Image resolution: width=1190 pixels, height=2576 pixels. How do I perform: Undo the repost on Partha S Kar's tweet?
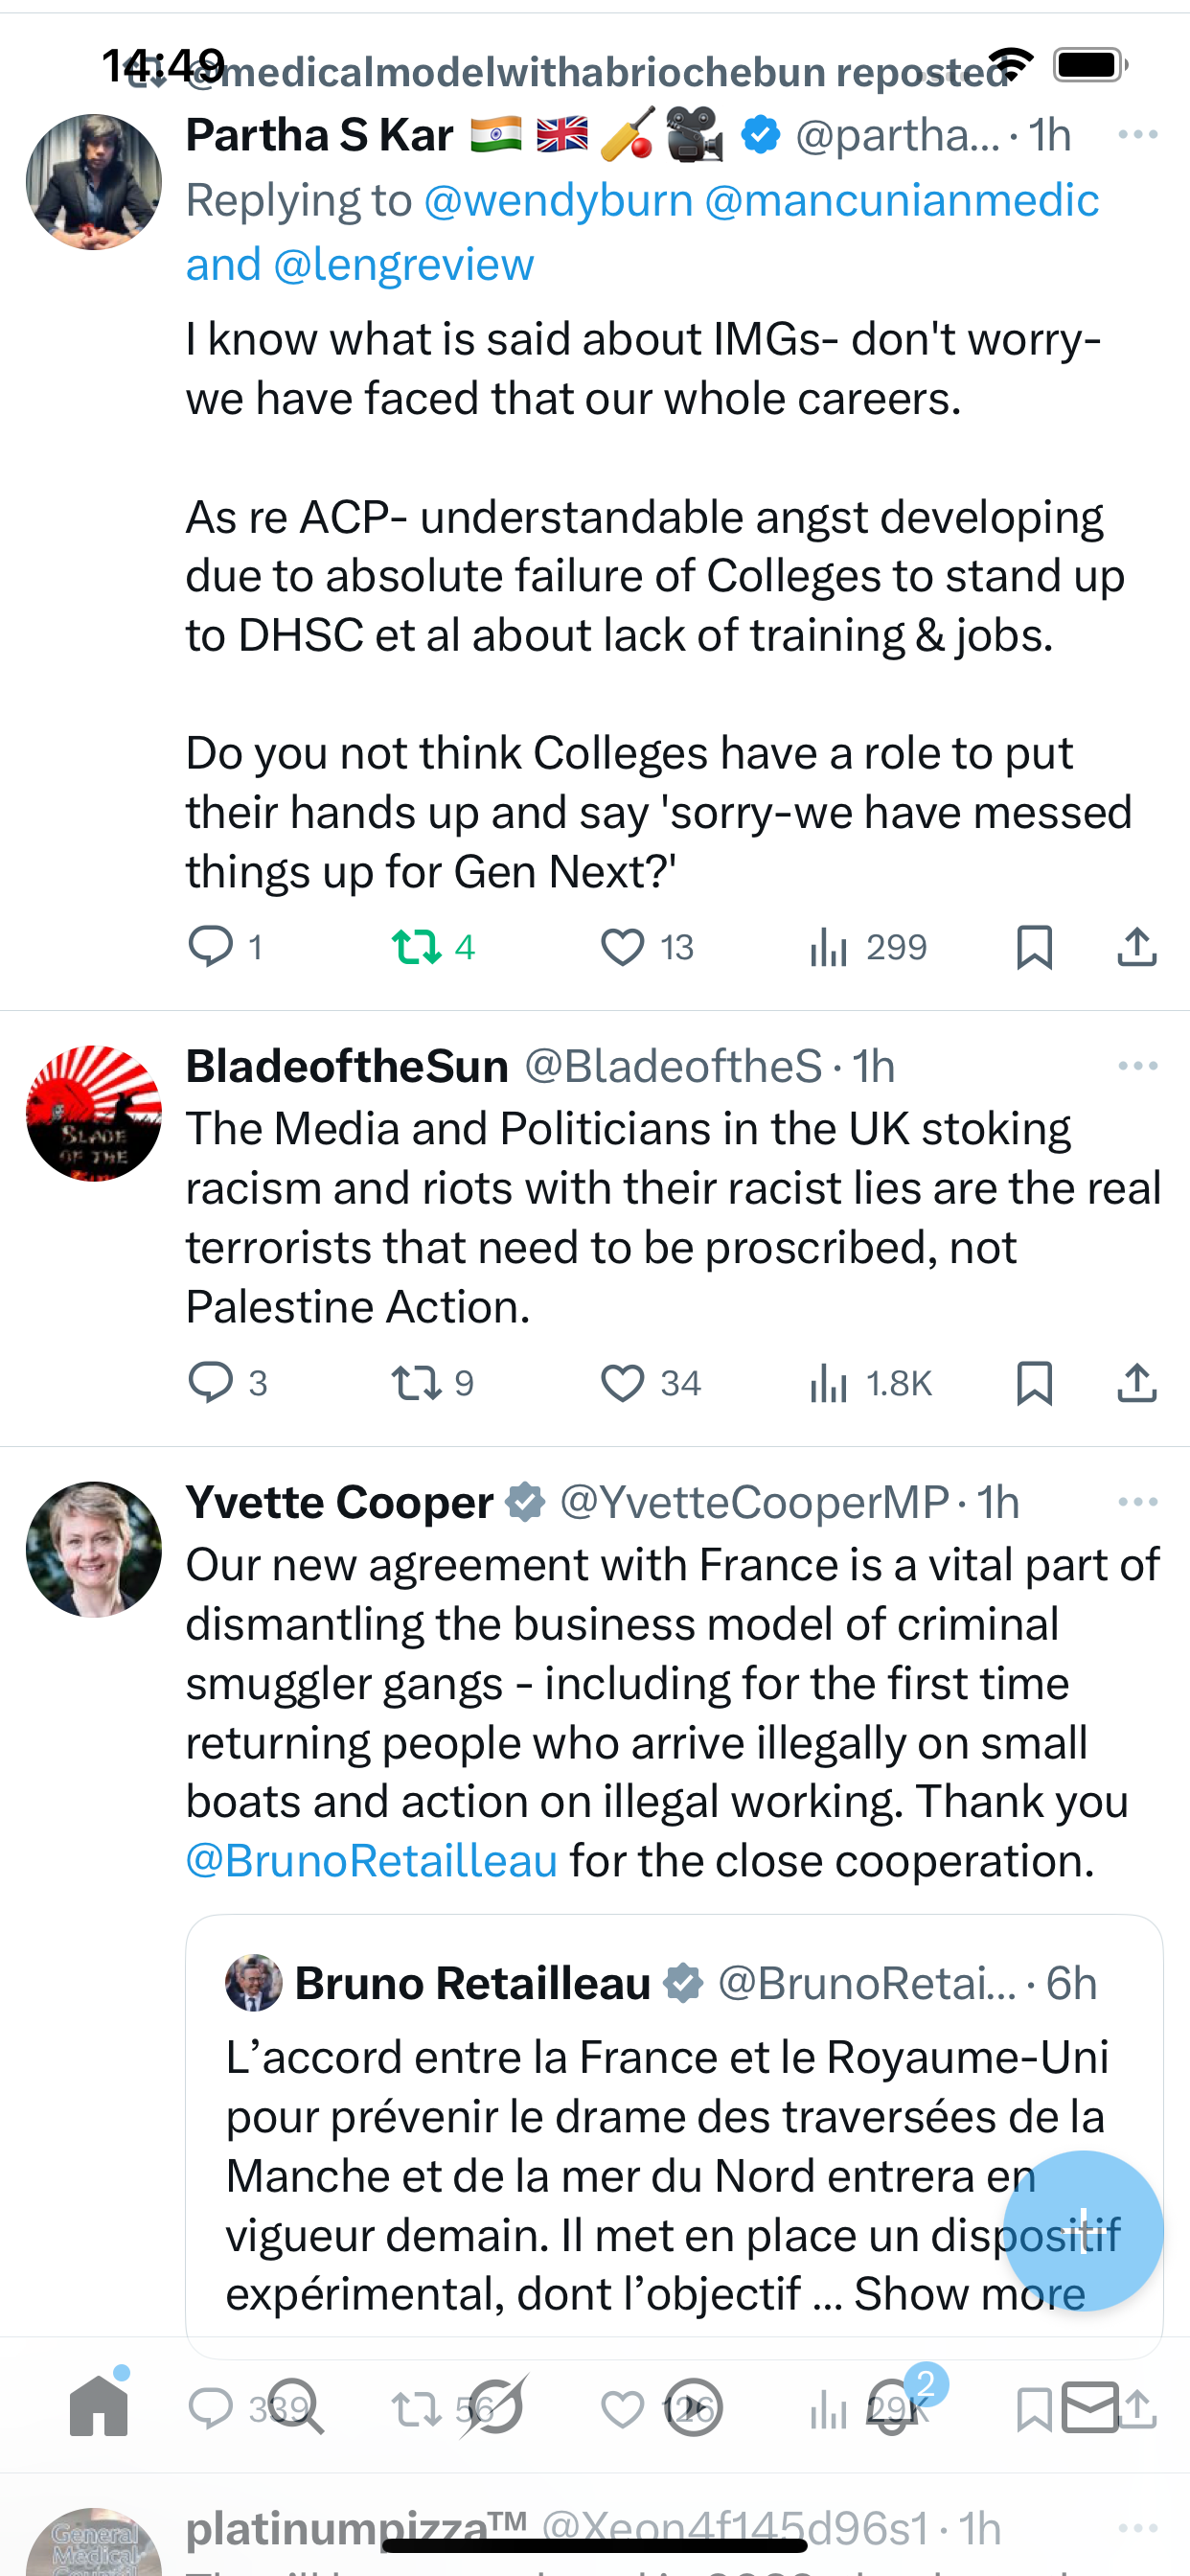[416, 946]
